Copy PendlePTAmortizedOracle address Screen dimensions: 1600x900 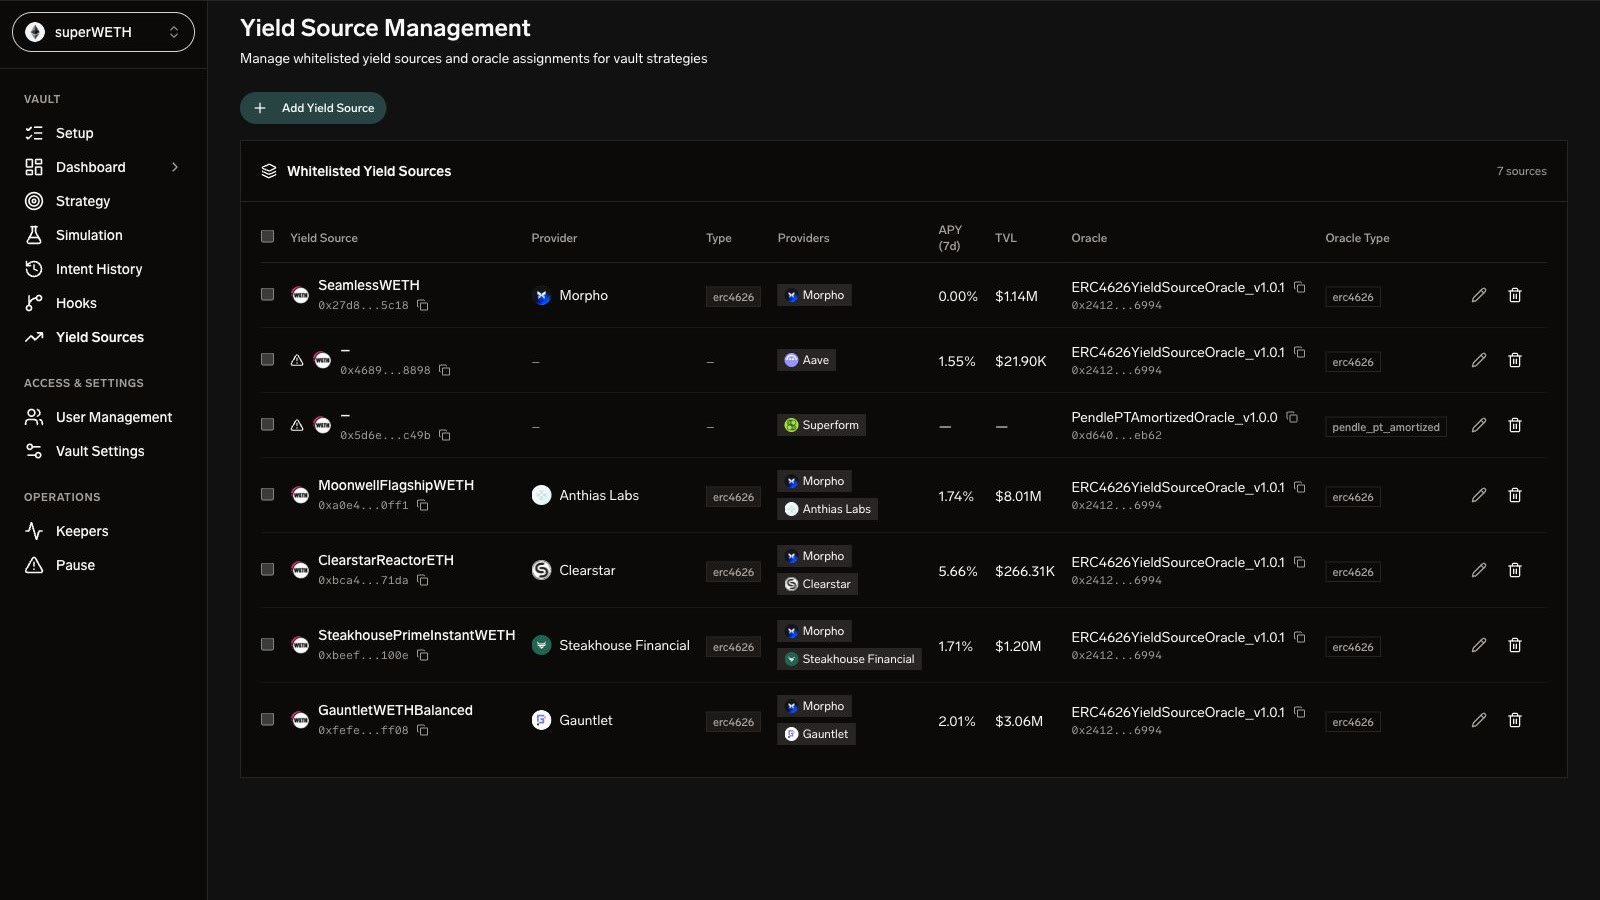(1292, 417)
